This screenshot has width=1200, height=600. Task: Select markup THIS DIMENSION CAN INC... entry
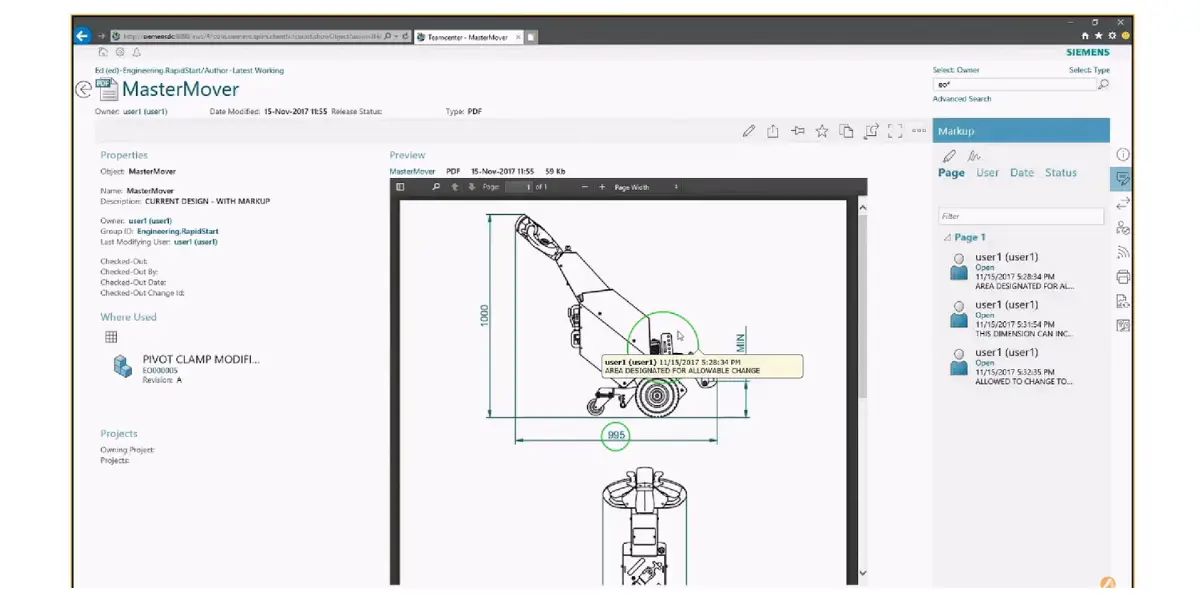pyautogui.click(x=1011, y=319)
